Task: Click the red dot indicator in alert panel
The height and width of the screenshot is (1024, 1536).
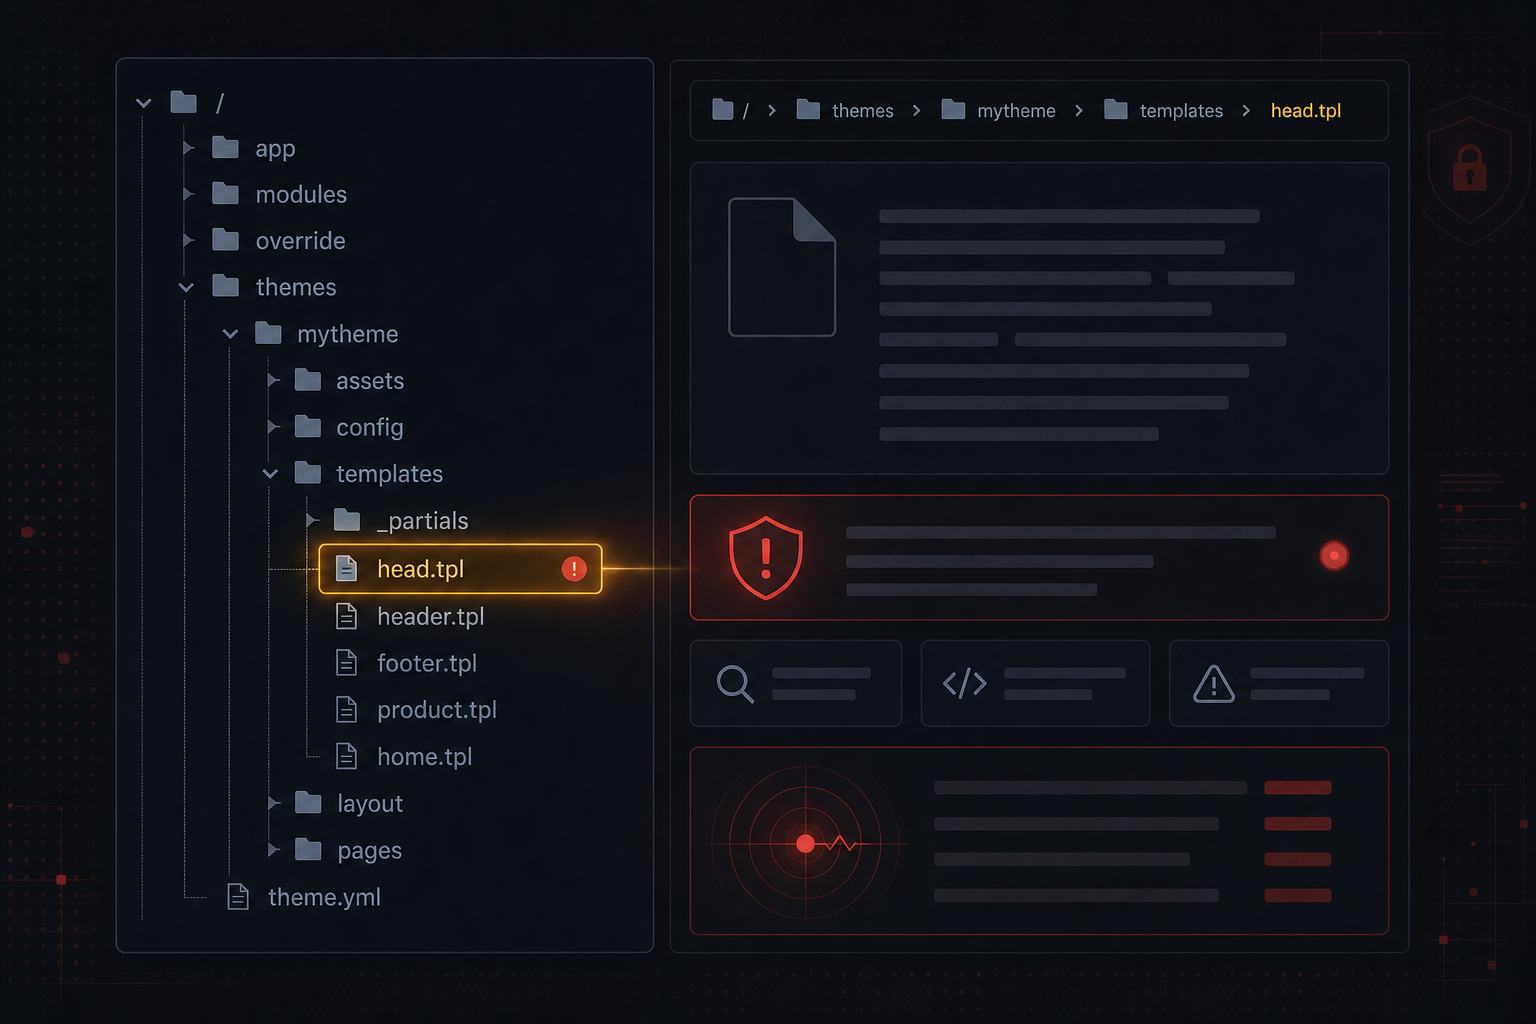Action: (1334, 556)
